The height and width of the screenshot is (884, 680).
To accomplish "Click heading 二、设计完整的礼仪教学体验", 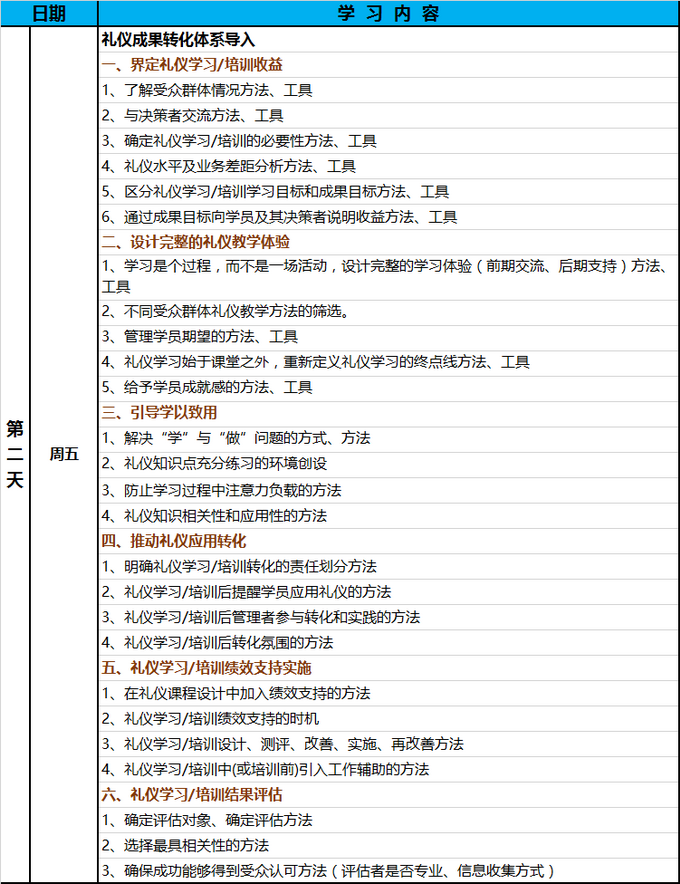I will pyautogui.click(x=196, y=242).
